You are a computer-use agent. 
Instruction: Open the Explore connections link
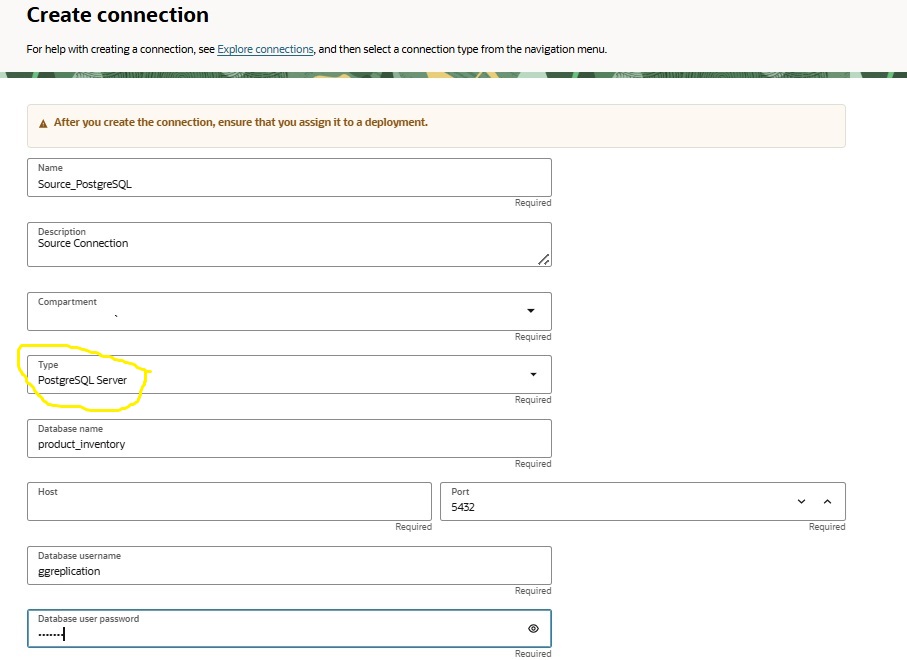pos(265,49)
